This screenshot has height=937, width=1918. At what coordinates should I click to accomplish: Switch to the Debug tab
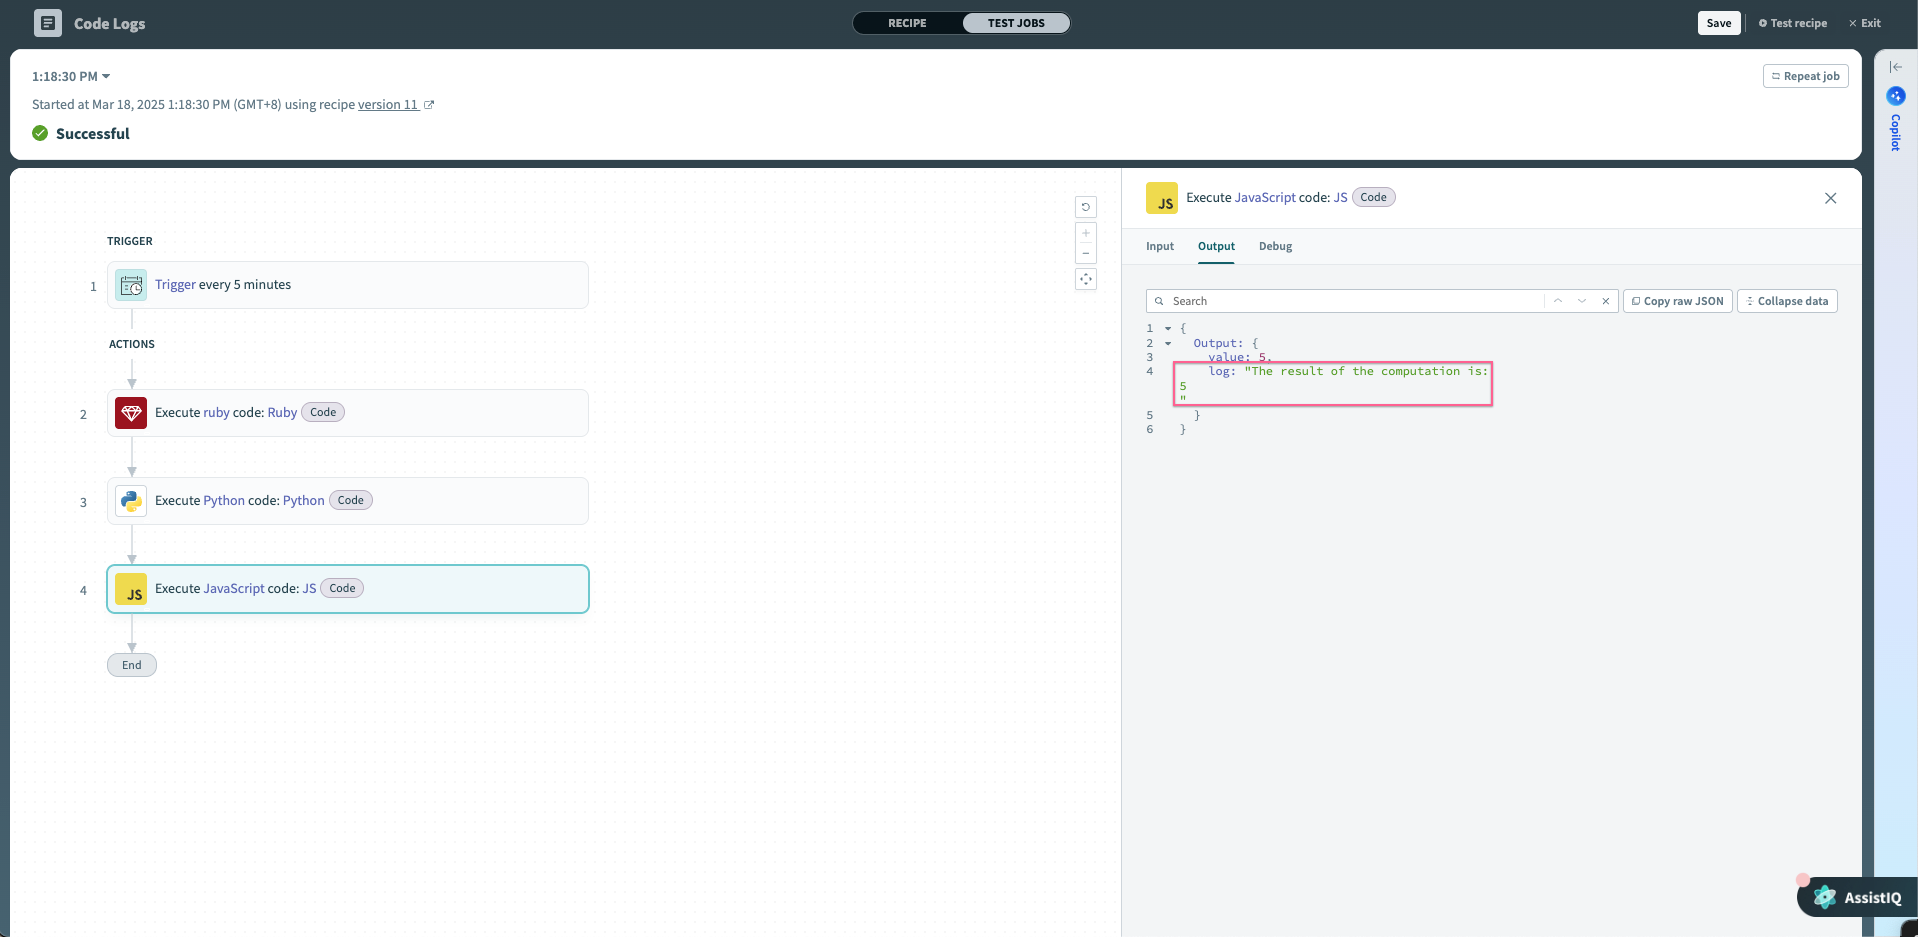[x=1276, y=246]
